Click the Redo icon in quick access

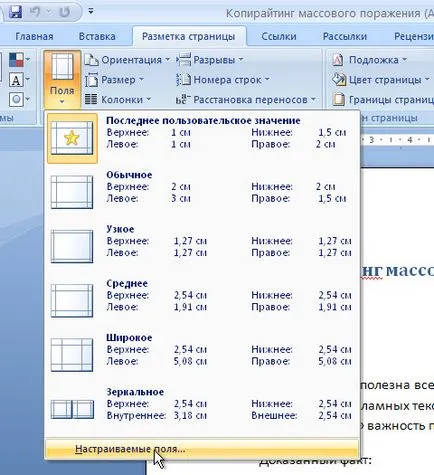point(64,12)
